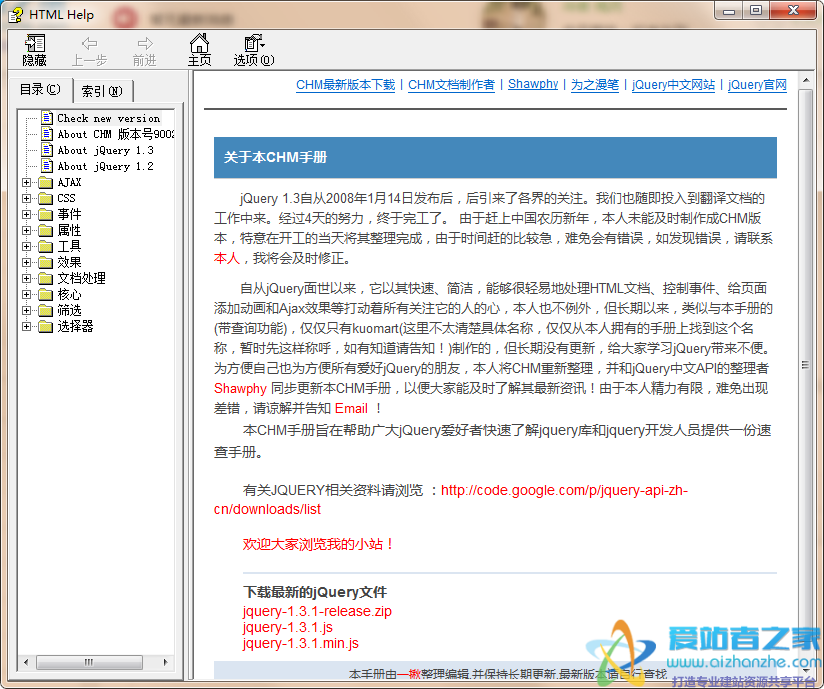Download jquery-1.3.1.js file
The height and width of the screenshot is (689, 824).
[287, 627]
